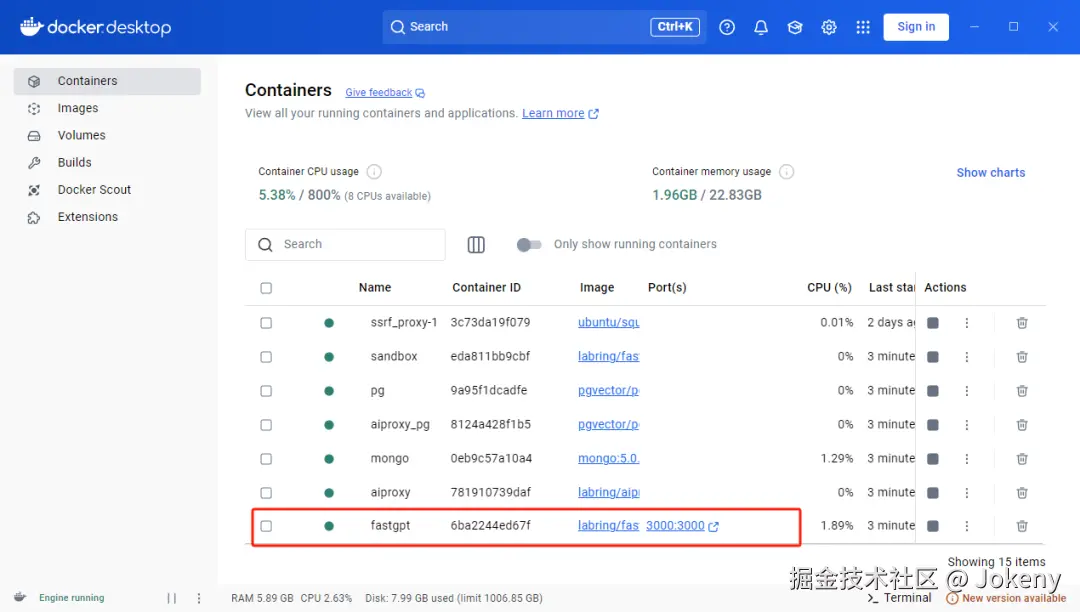This screenshot has height=612, width=1080.
Task: Pause the Docker engine from status bar
Action: (172, 598)
